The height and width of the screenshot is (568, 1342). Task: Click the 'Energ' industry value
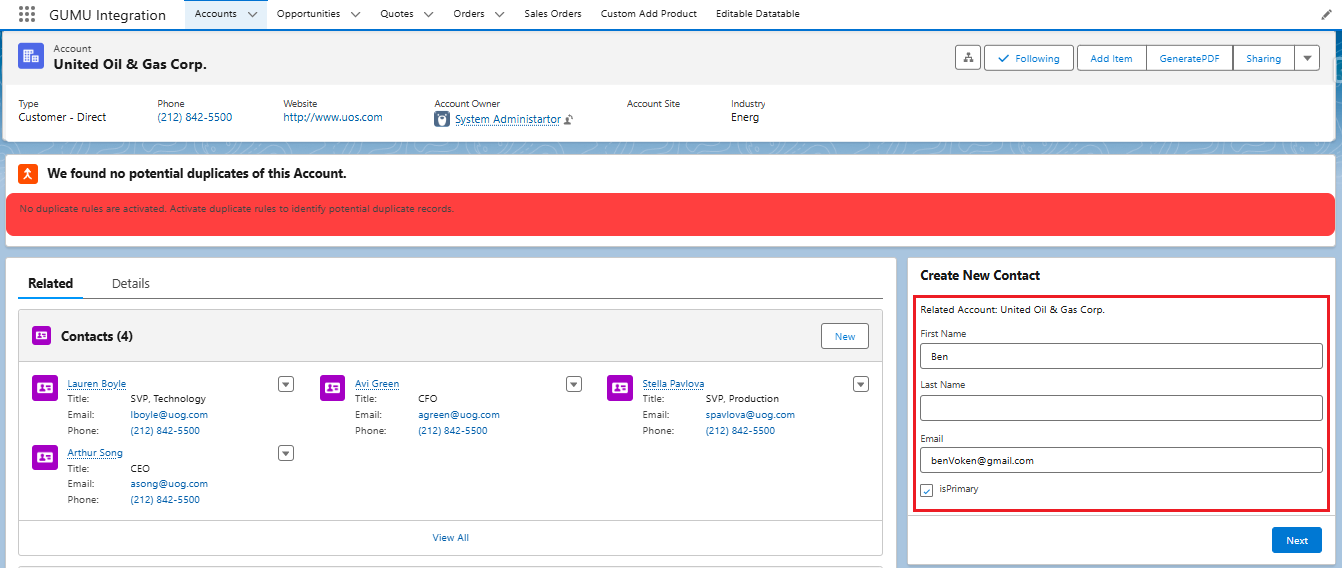point(745,117)
